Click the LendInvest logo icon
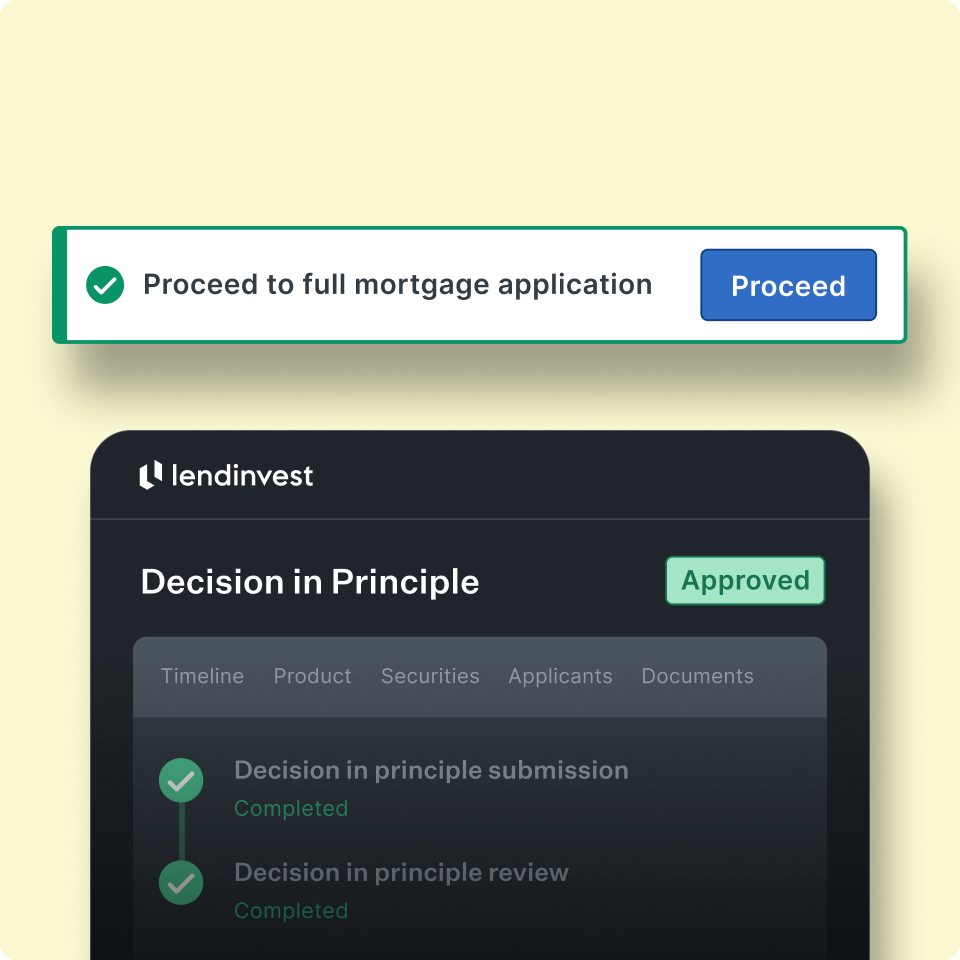960x960 pixels. point(151,475)
